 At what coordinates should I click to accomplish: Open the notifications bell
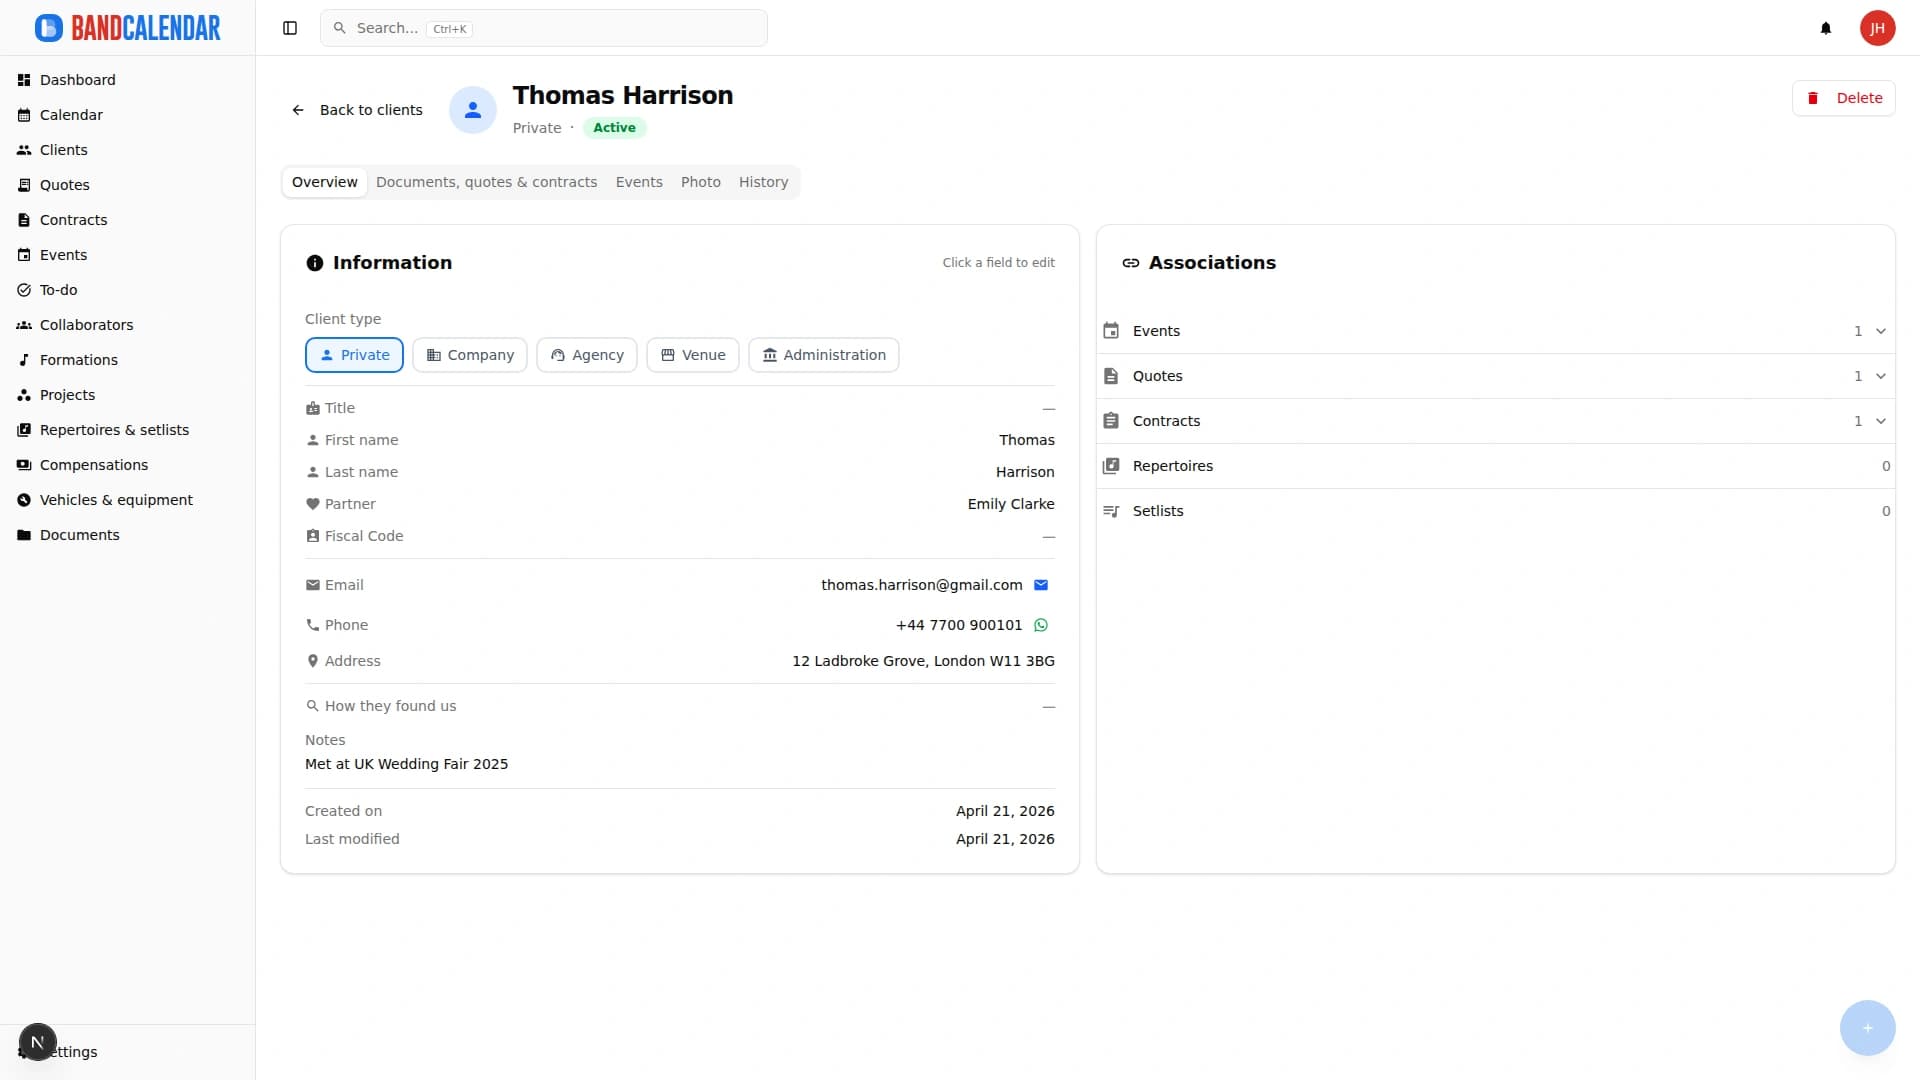pyautogui.click(x=1826, y=28)
